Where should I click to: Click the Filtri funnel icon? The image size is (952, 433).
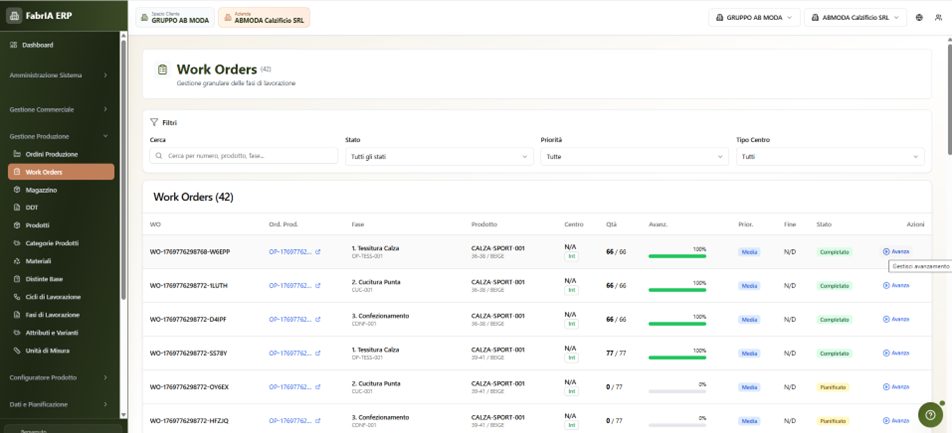pos(154,122)
